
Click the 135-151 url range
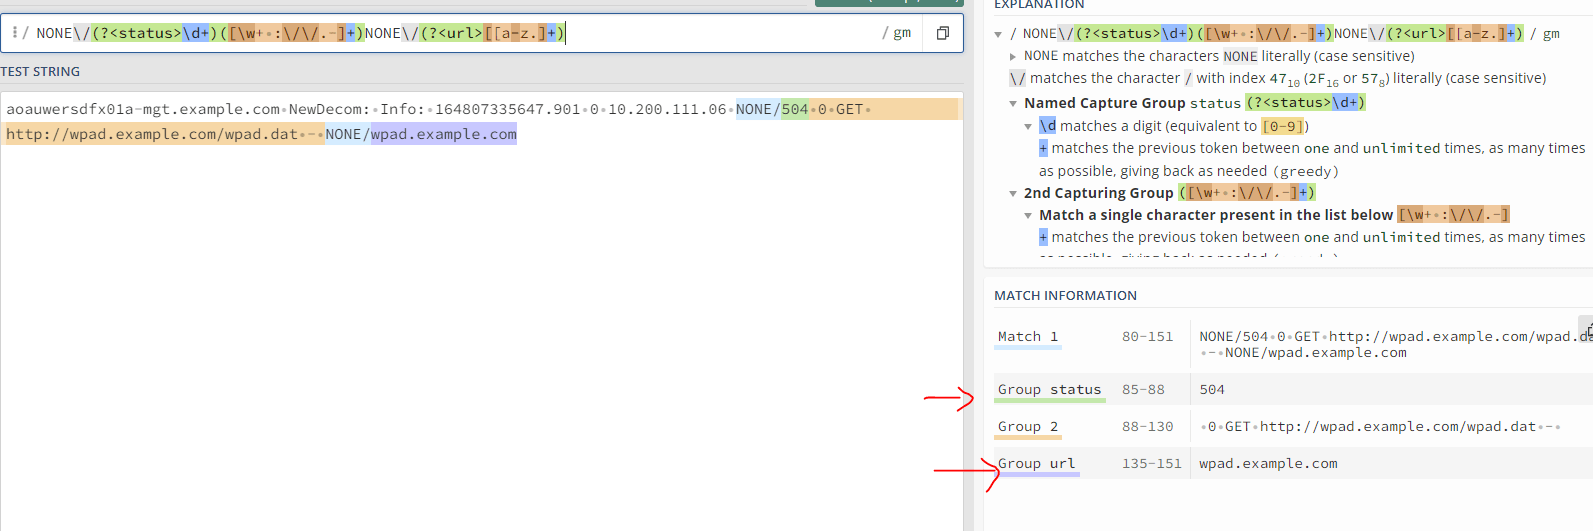[1151, 464]
